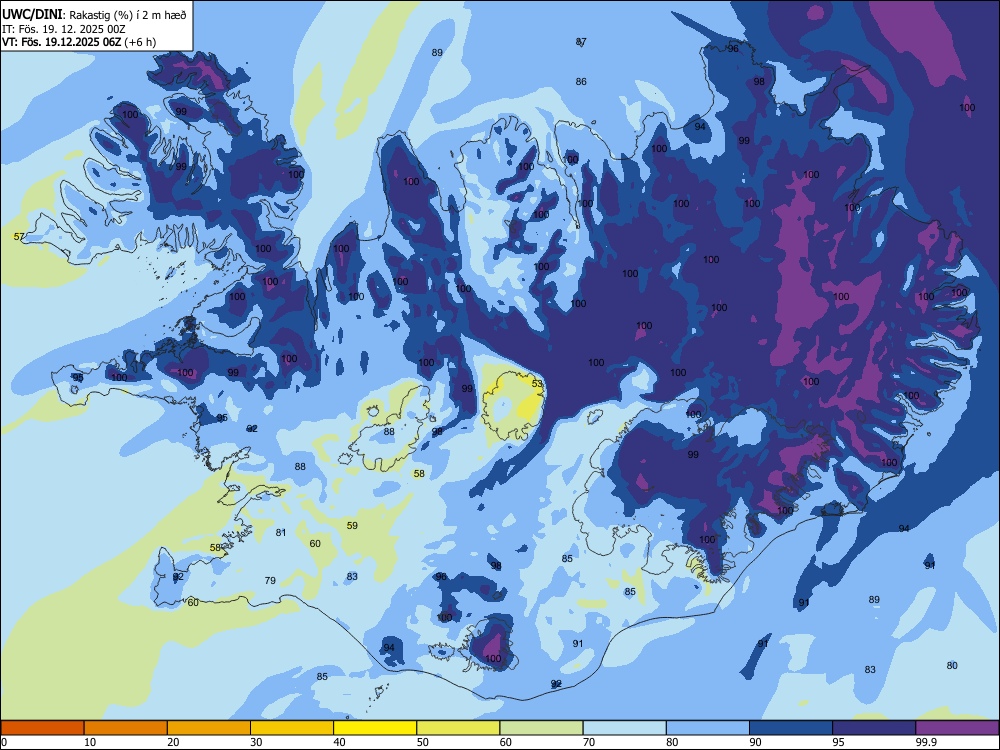This screenshot has height=750, width=1000.
Task: Click the '81' humidity value in southwest Iceland
Action: [x=281, y=532]
